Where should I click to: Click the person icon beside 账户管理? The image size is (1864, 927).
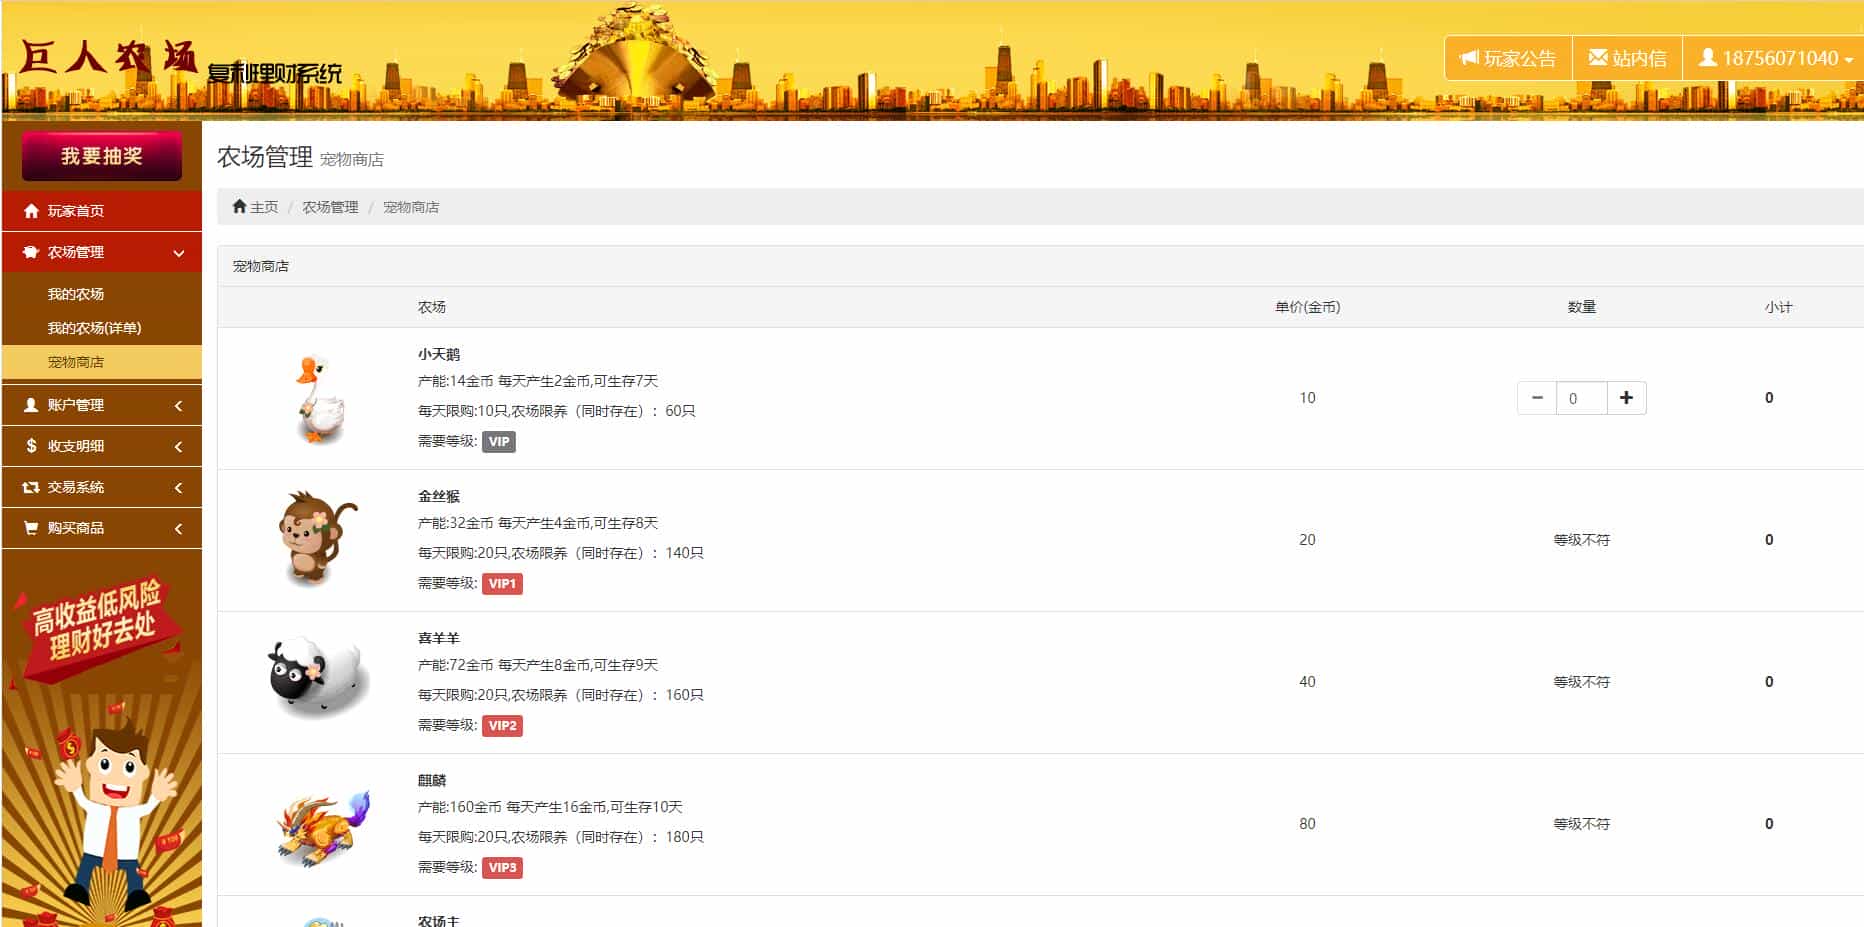(31, 405)
